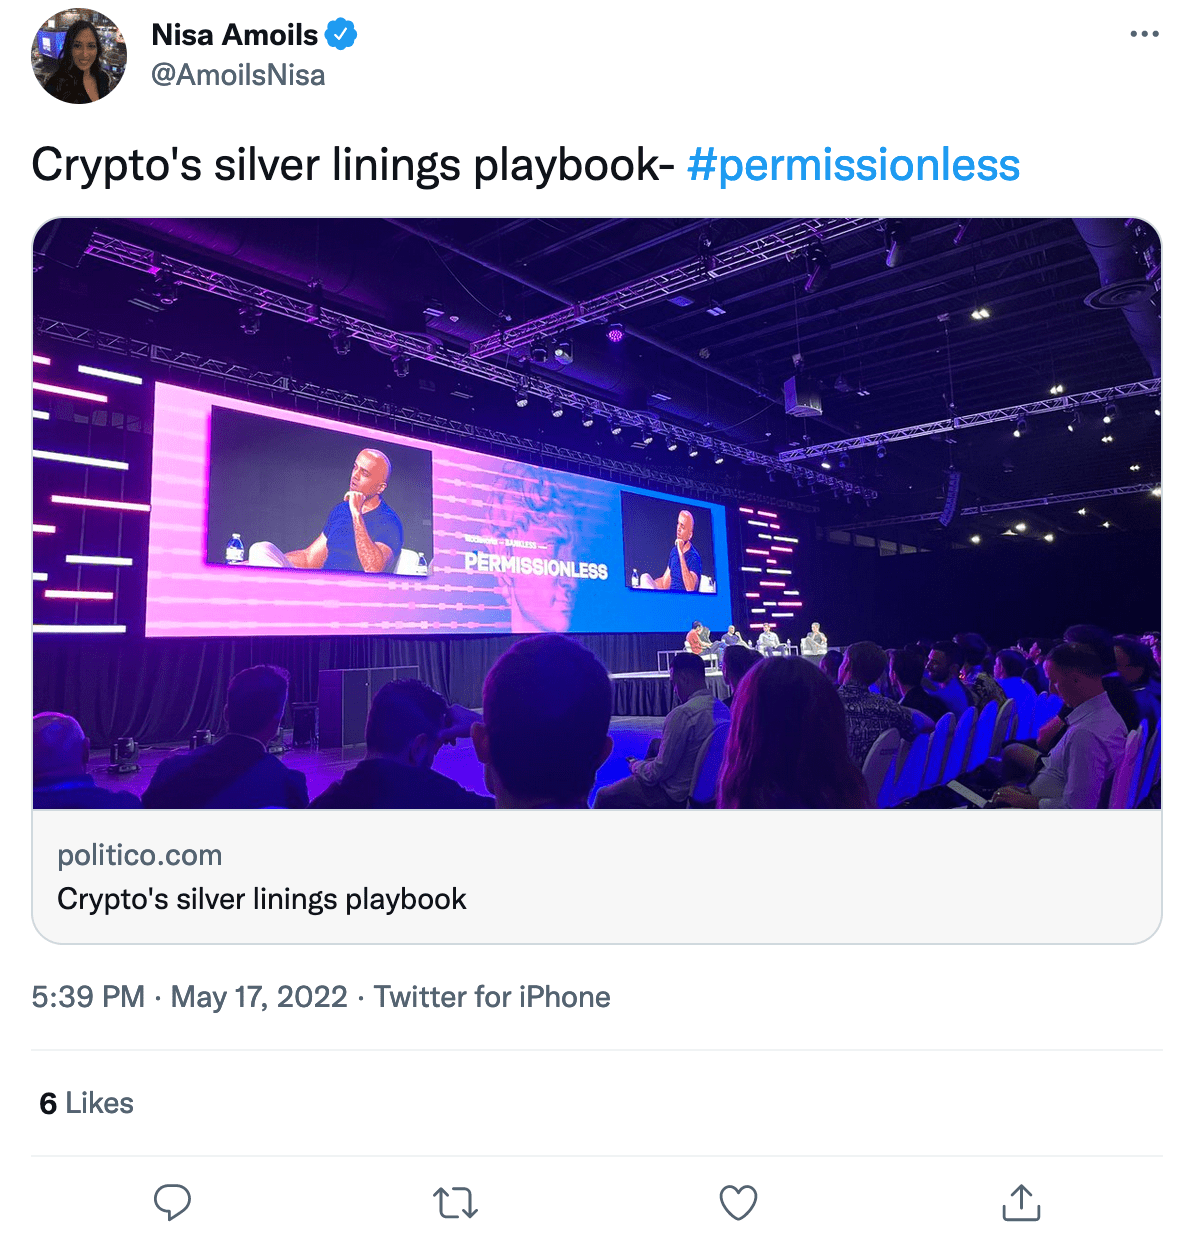Viewport: 1194px width, 1244px height.
Task: View the 6 Likes list
Action: point(86,1103)
